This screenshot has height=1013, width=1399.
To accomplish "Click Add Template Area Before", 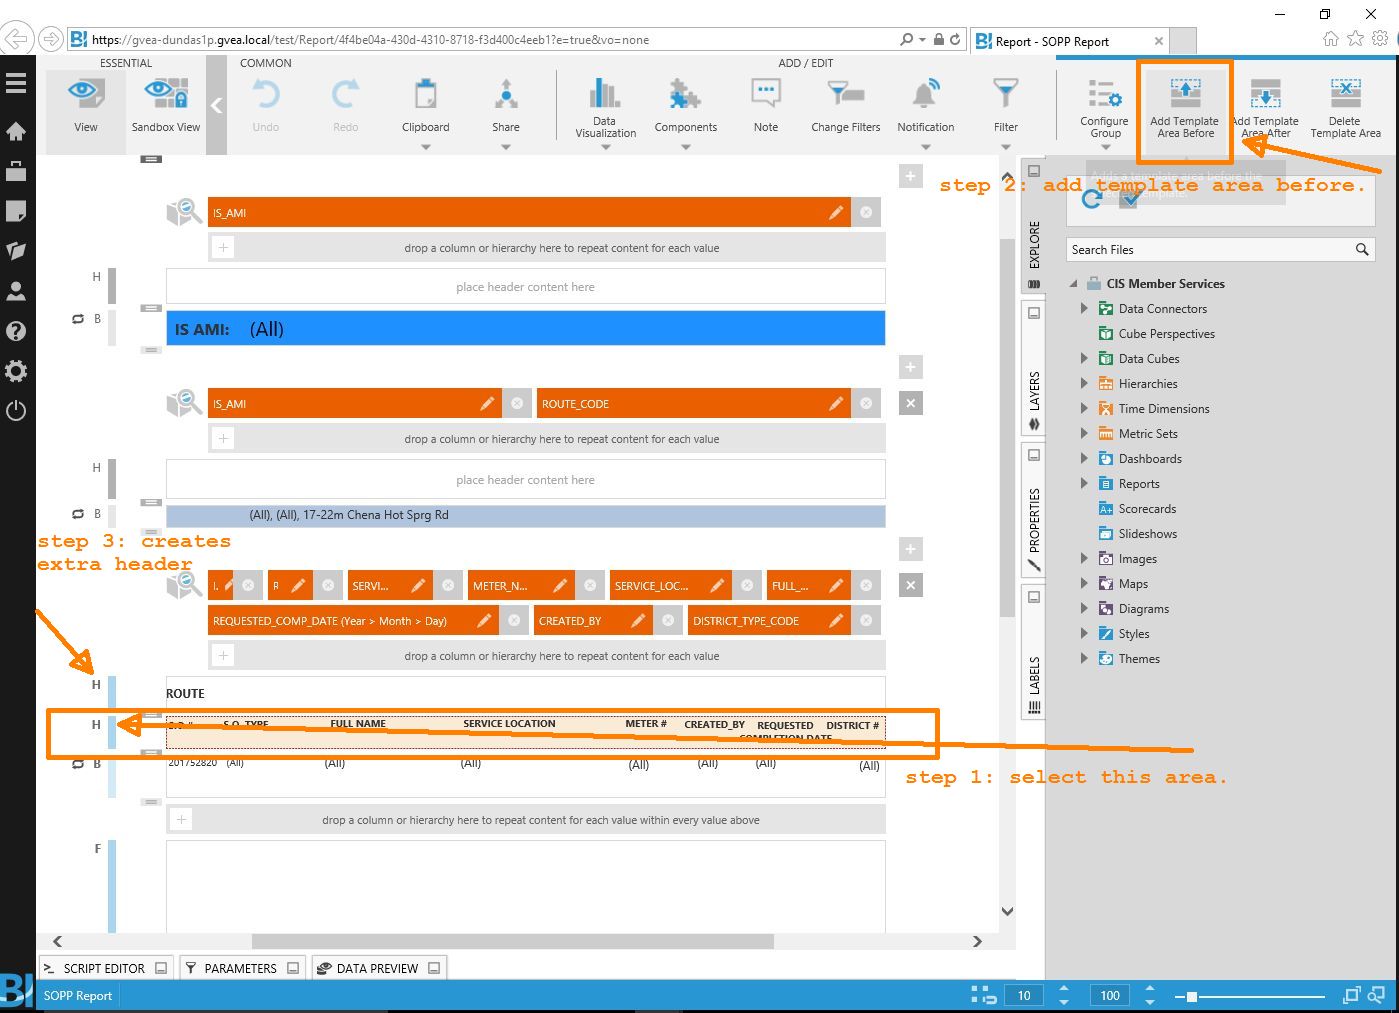I will 1185,108.
